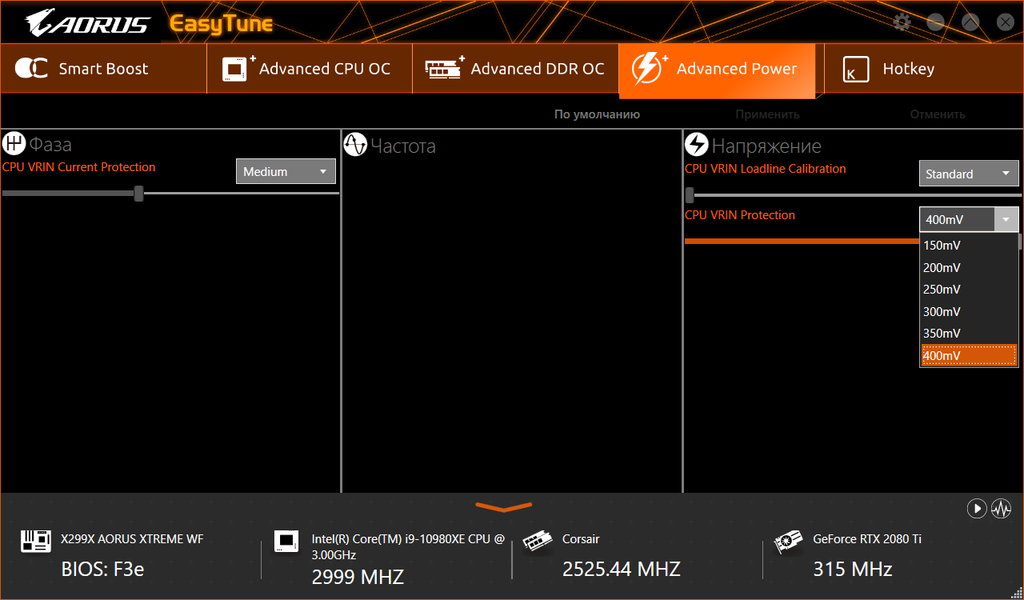Click the AORUS logo
Viewport: 1024px width, 600px height.
point(88,23)
